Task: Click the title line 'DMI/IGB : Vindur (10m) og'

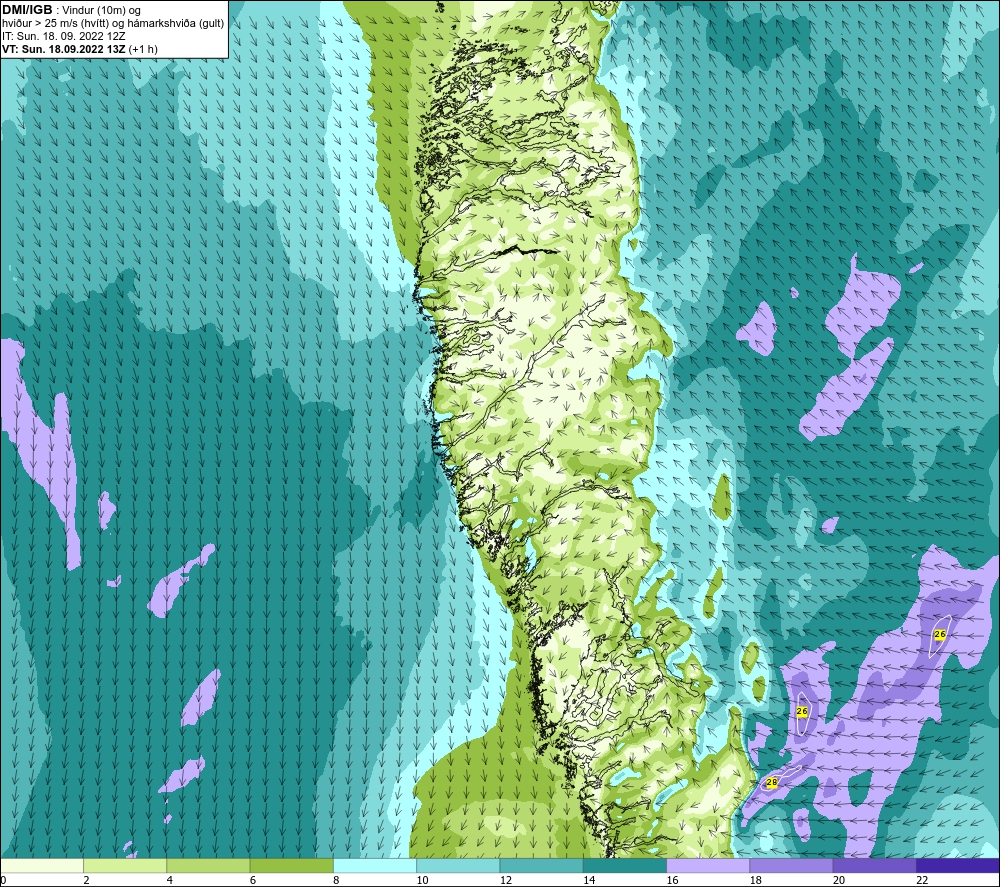Action: pyautogui.click(x=71, y=10)
